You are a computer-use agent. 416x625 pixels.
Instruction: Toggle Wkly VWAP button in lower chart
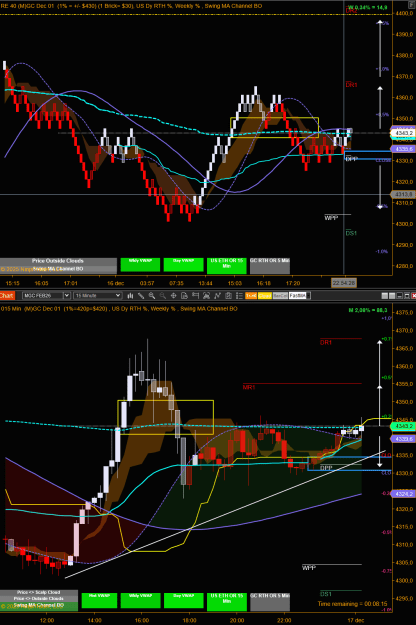(140, 600)
